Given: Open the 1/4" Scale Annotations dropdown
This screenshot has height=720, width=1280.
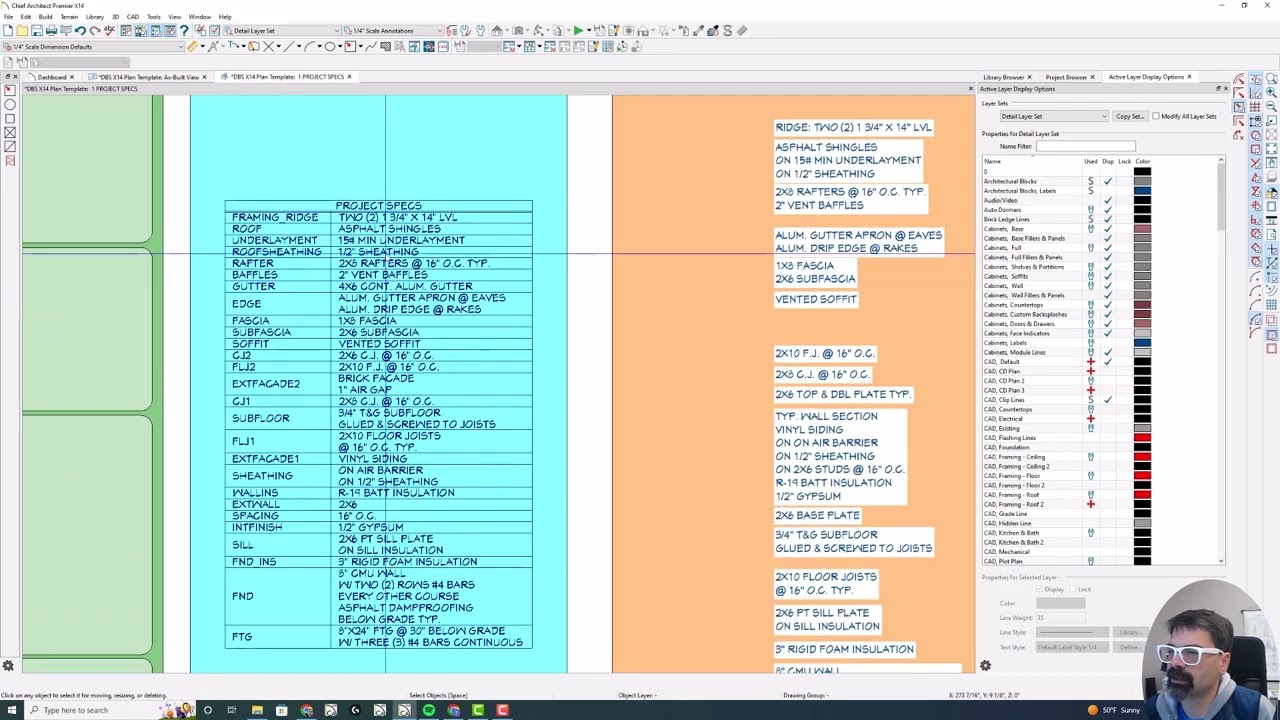Looking at the screenshot, I should 392,31.
